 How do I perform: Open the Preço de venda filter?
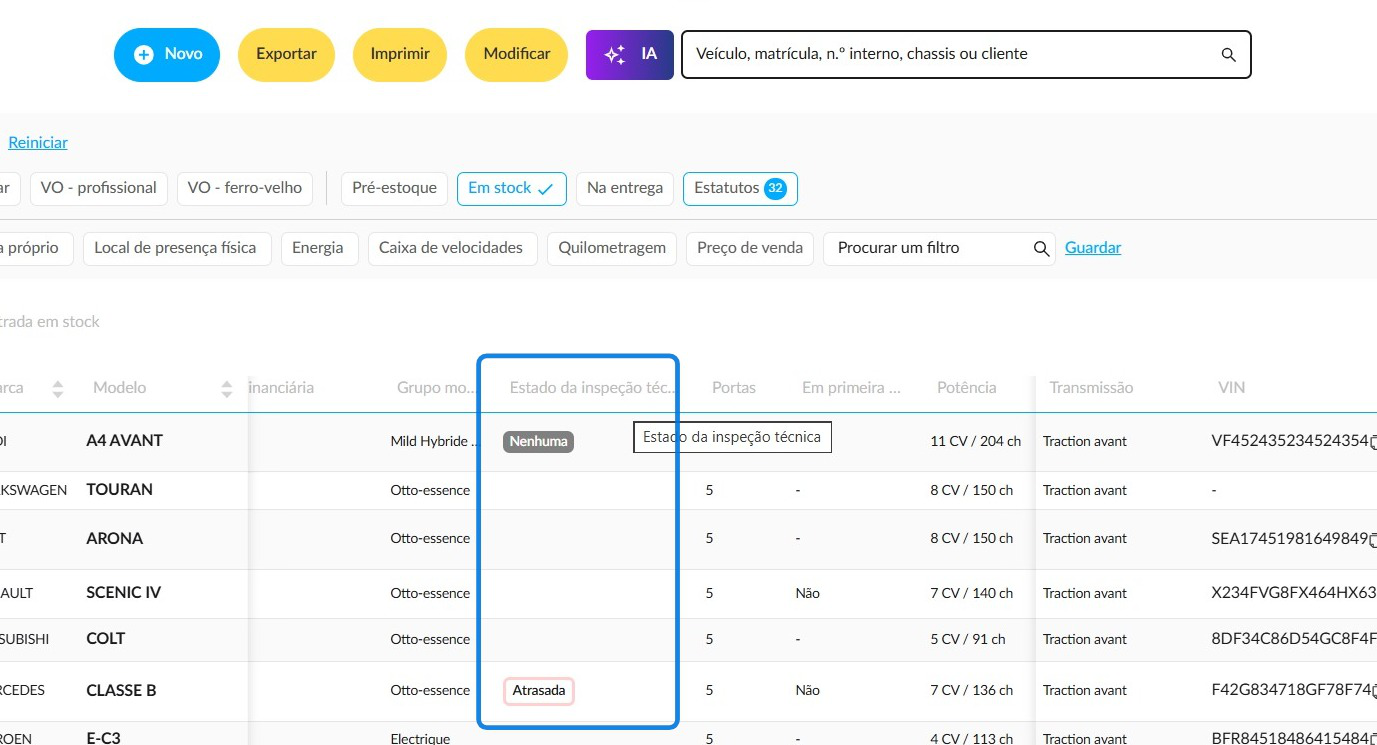(x=750, y=249)
